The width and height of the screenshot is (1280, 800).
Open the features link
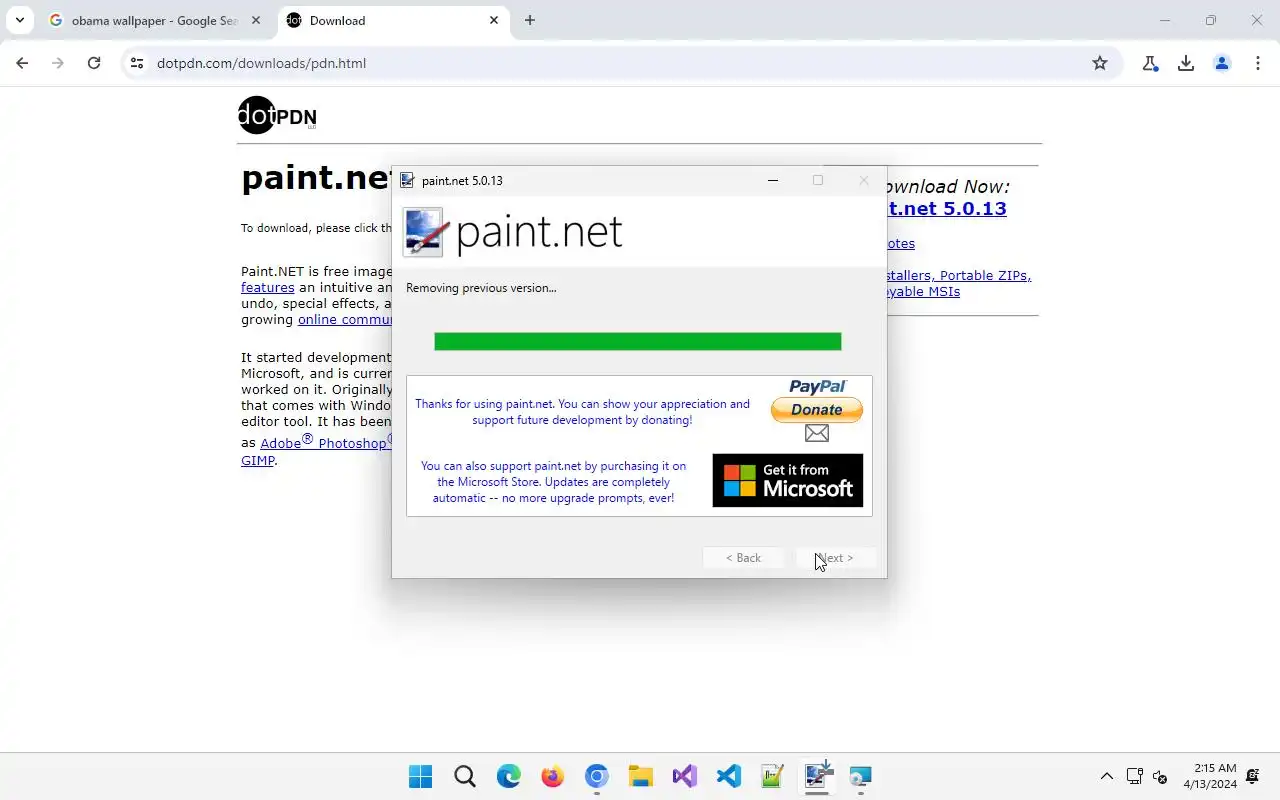267,287
